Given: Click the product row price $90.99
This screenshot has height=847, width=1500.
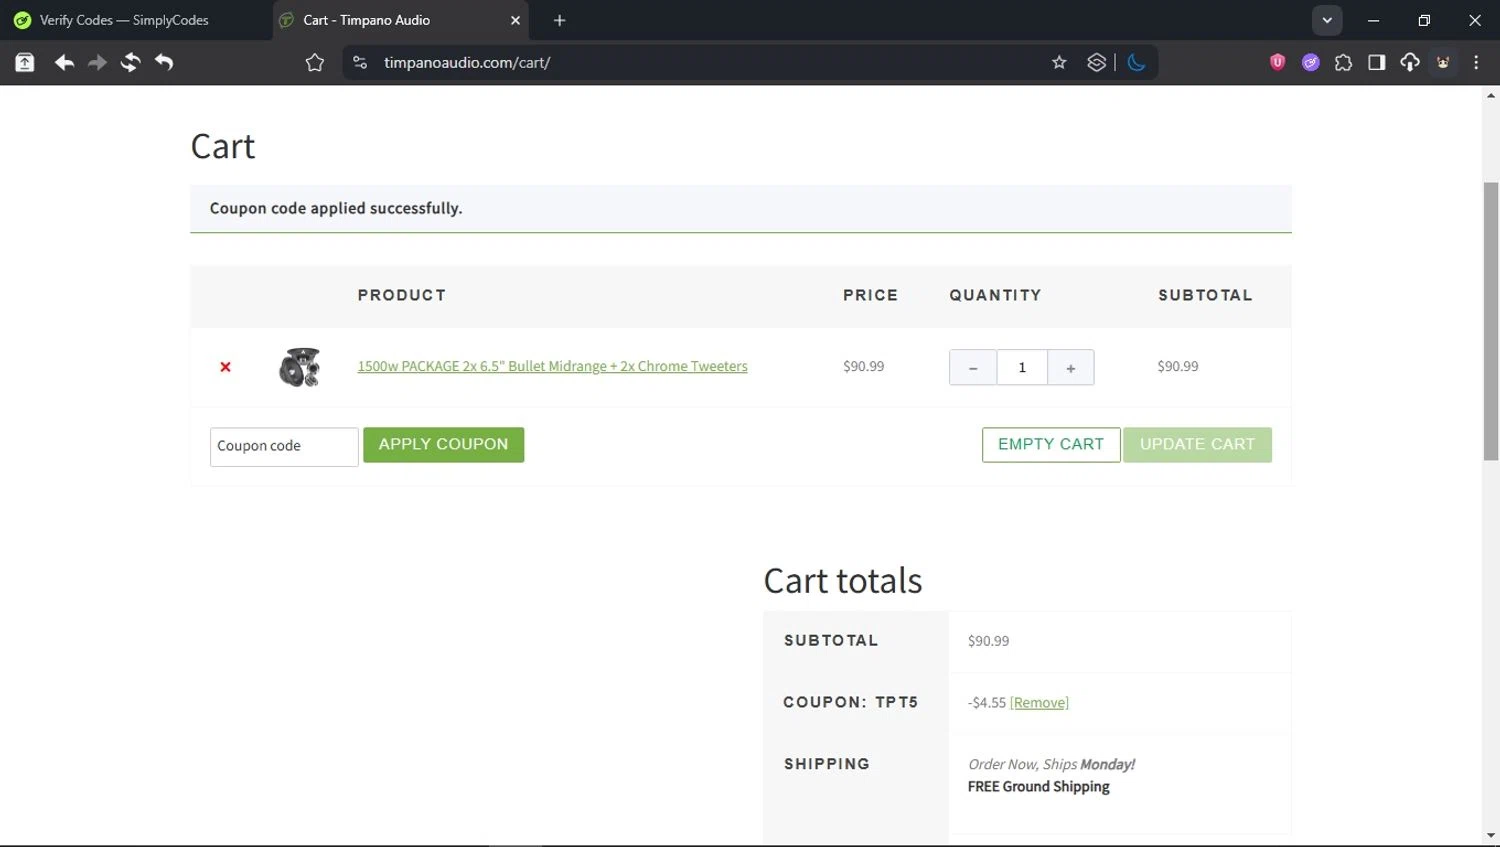Looking at the screenshot, I should (x=863, y=366).
